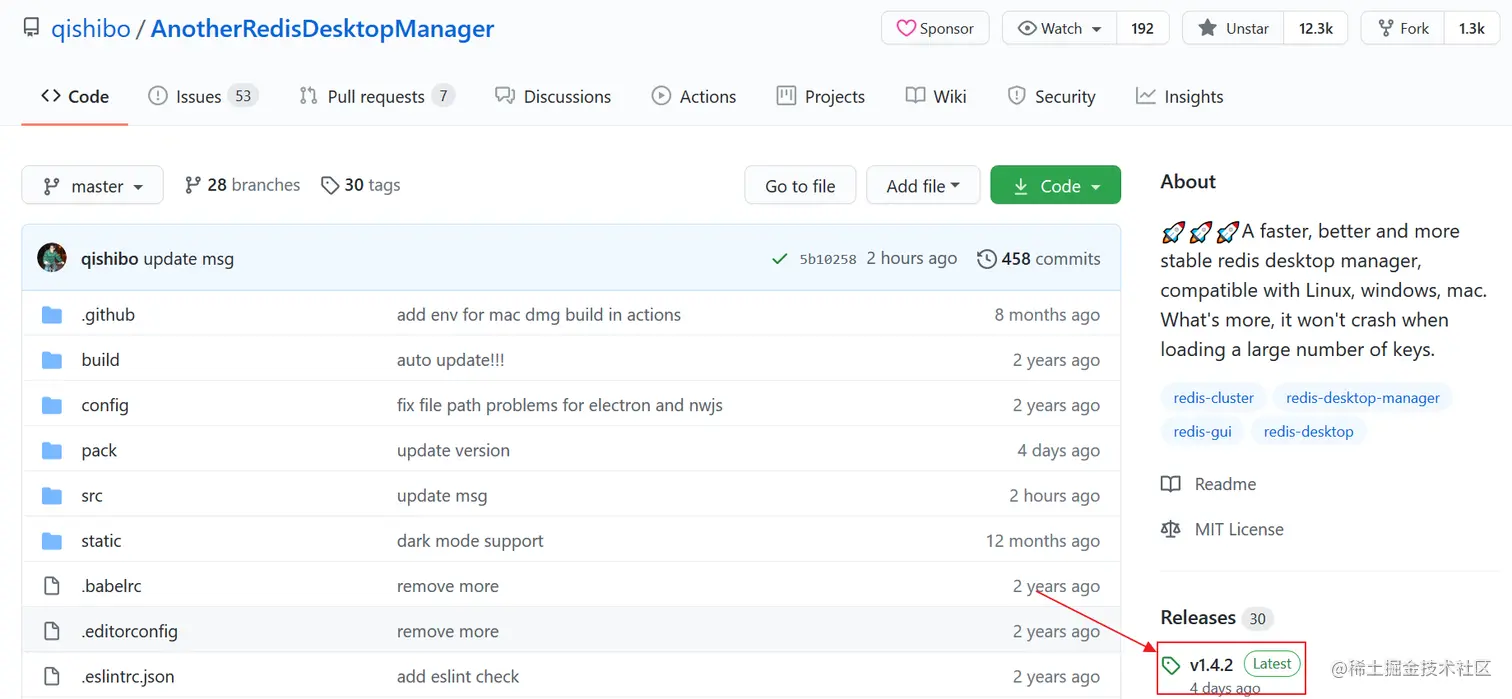1512x699 pixels.
Task: Open the AnotherRedisDesktopManager repository link
Action: click(x=322, y=28)
